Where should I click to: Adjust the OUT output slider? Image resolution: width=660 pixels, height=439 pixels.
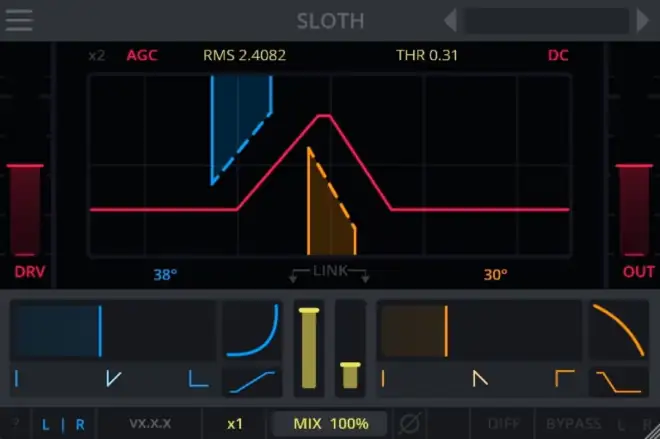[634, 210]
